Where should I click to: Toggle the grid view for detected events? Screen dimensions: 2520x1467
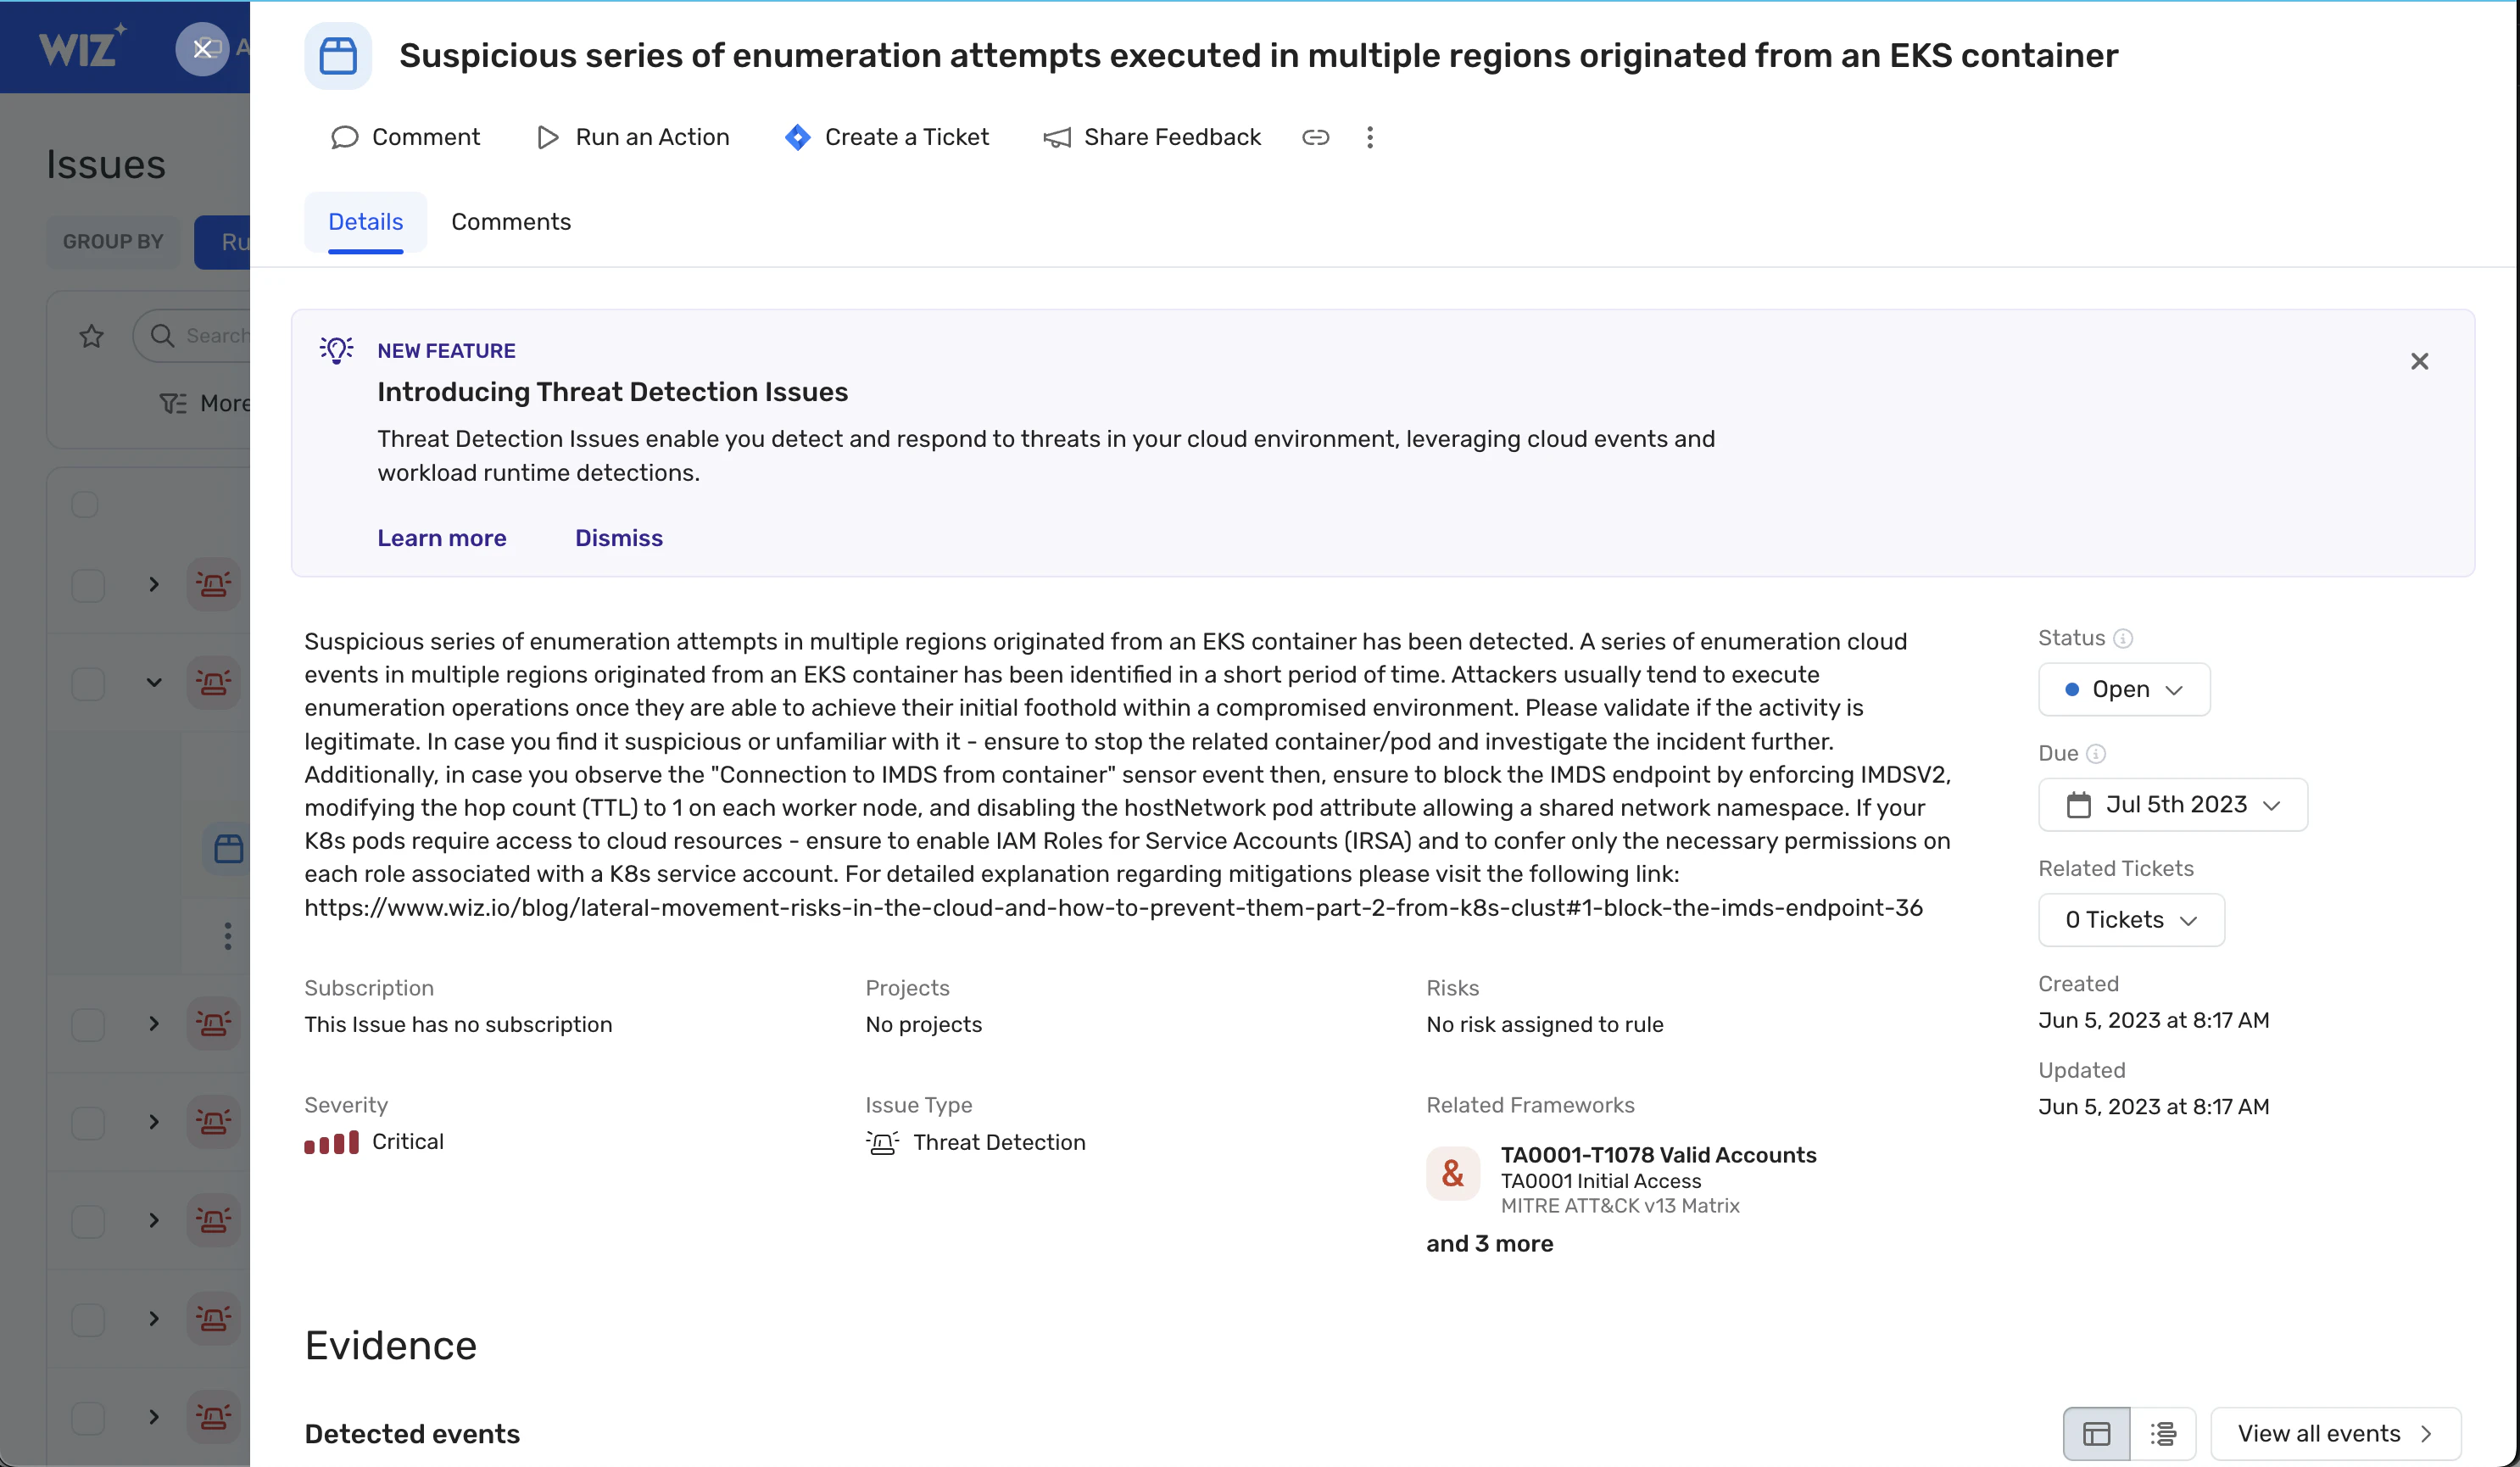coord(2096,1434)
